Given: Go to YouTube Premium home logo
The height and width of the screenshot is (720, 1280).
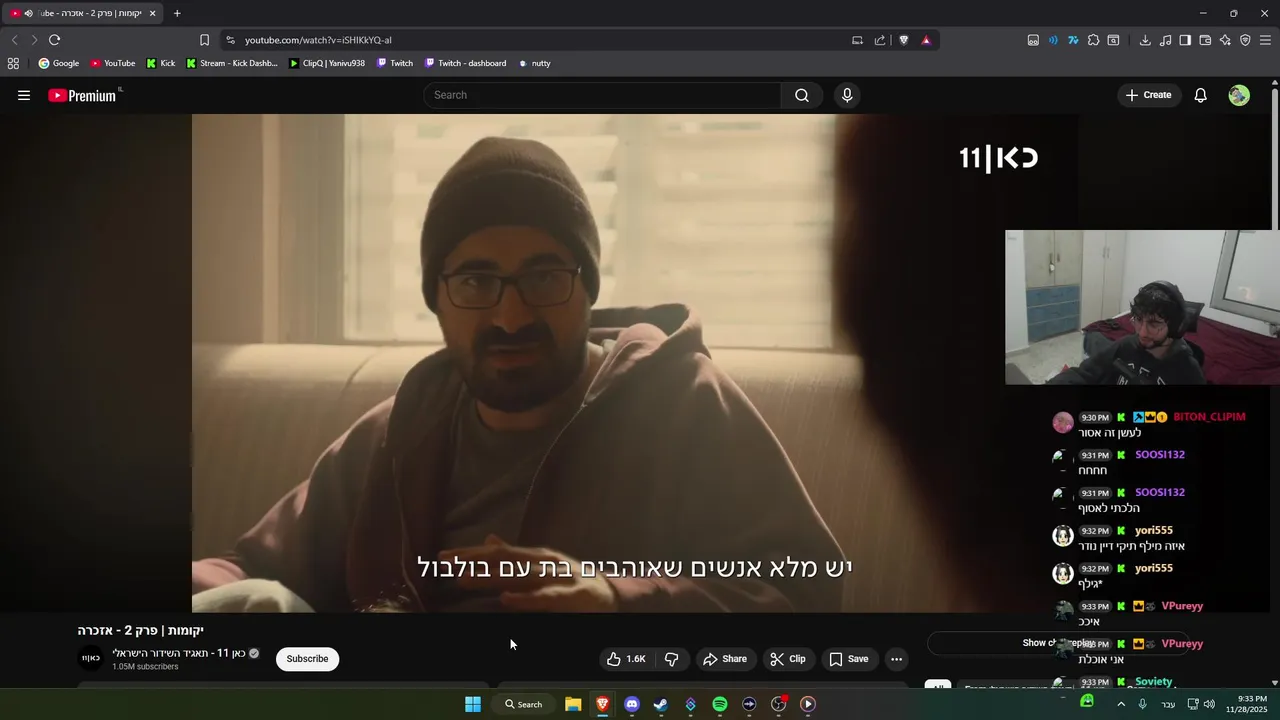Looking at the screenshot, I should [84, 95].
